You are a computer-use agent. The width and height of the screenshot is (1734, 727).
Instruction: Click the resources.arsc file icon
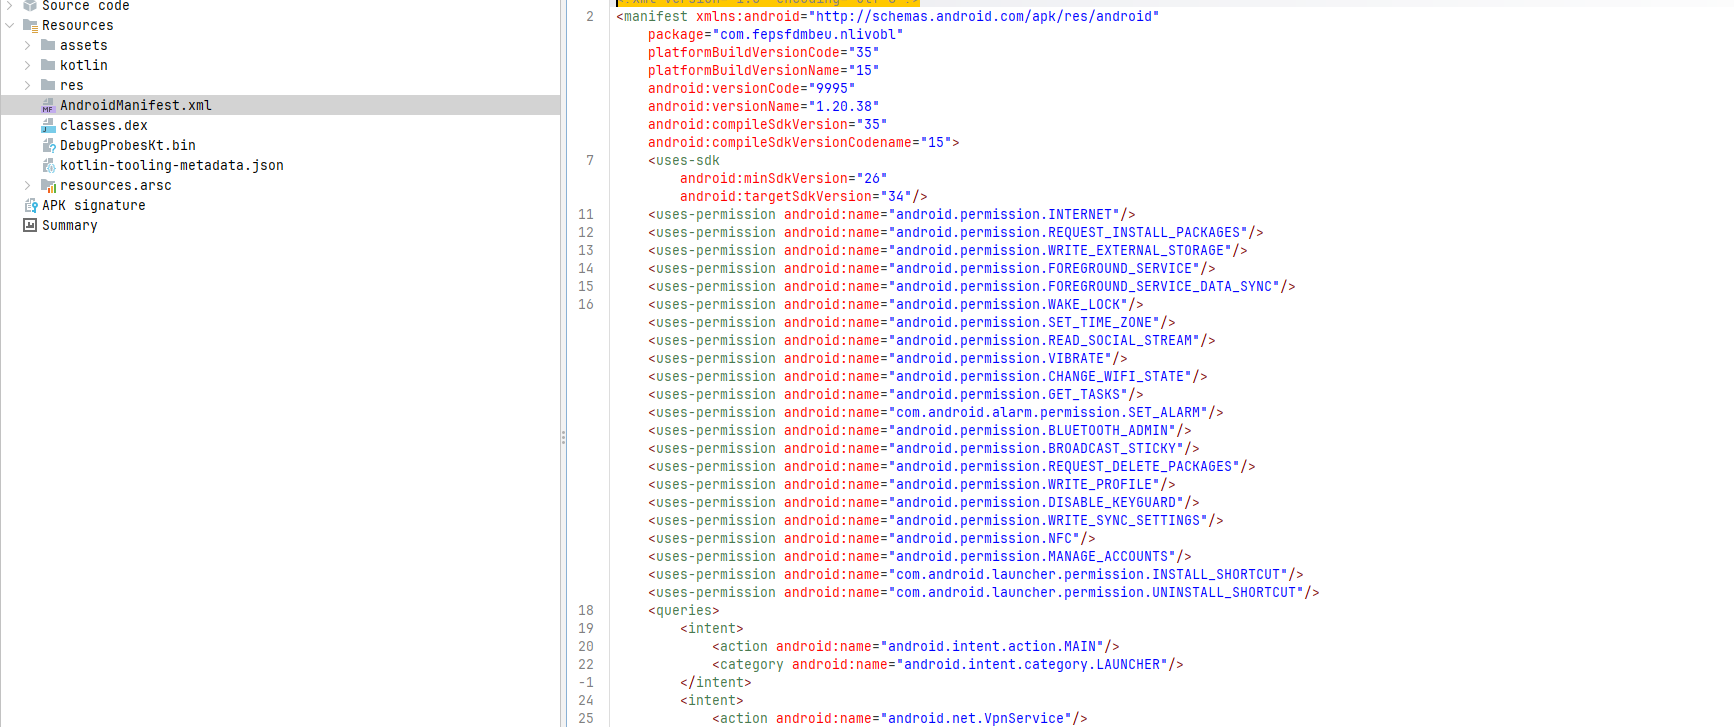pyautogui.click(x=48, y=185)
